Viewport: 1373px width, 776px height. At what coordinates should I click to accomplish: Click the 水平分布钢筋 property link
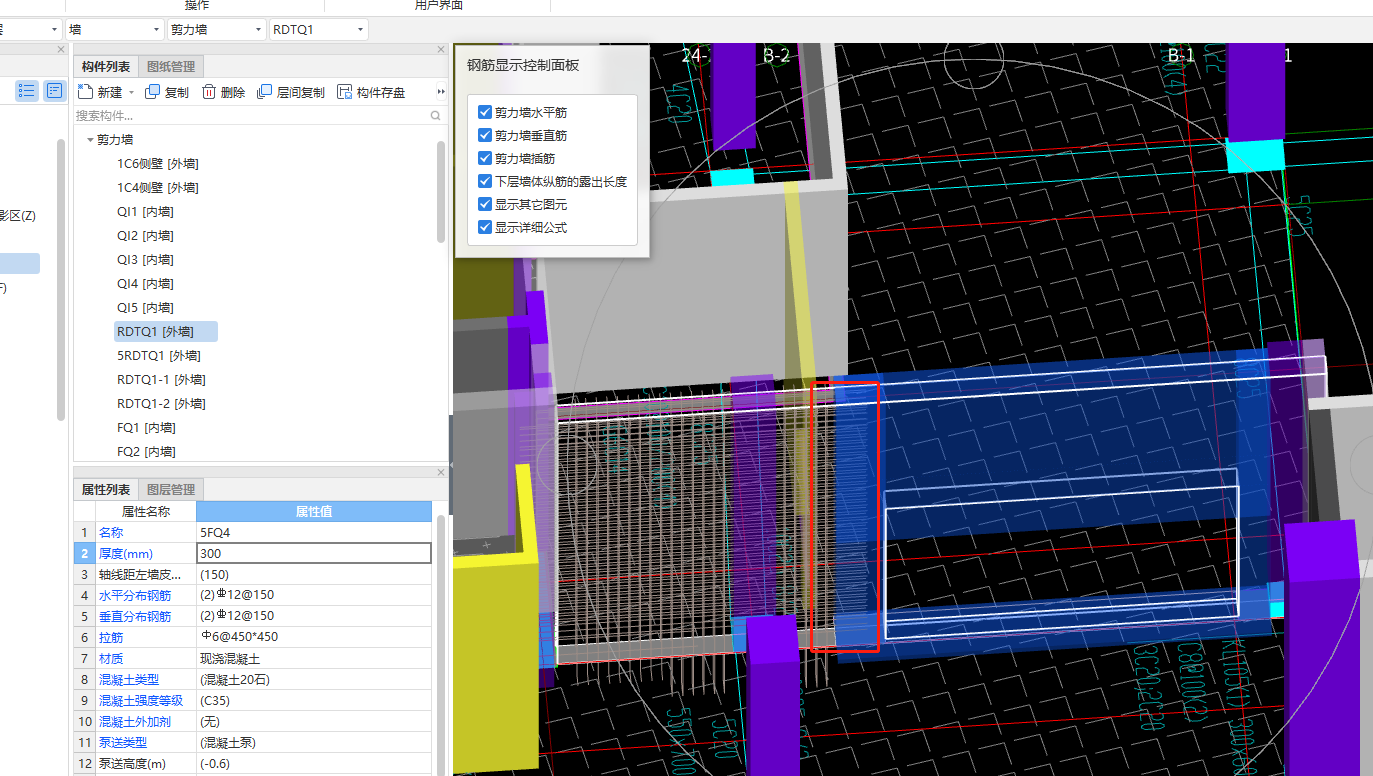pyautogui.click(x=135, y=595)
